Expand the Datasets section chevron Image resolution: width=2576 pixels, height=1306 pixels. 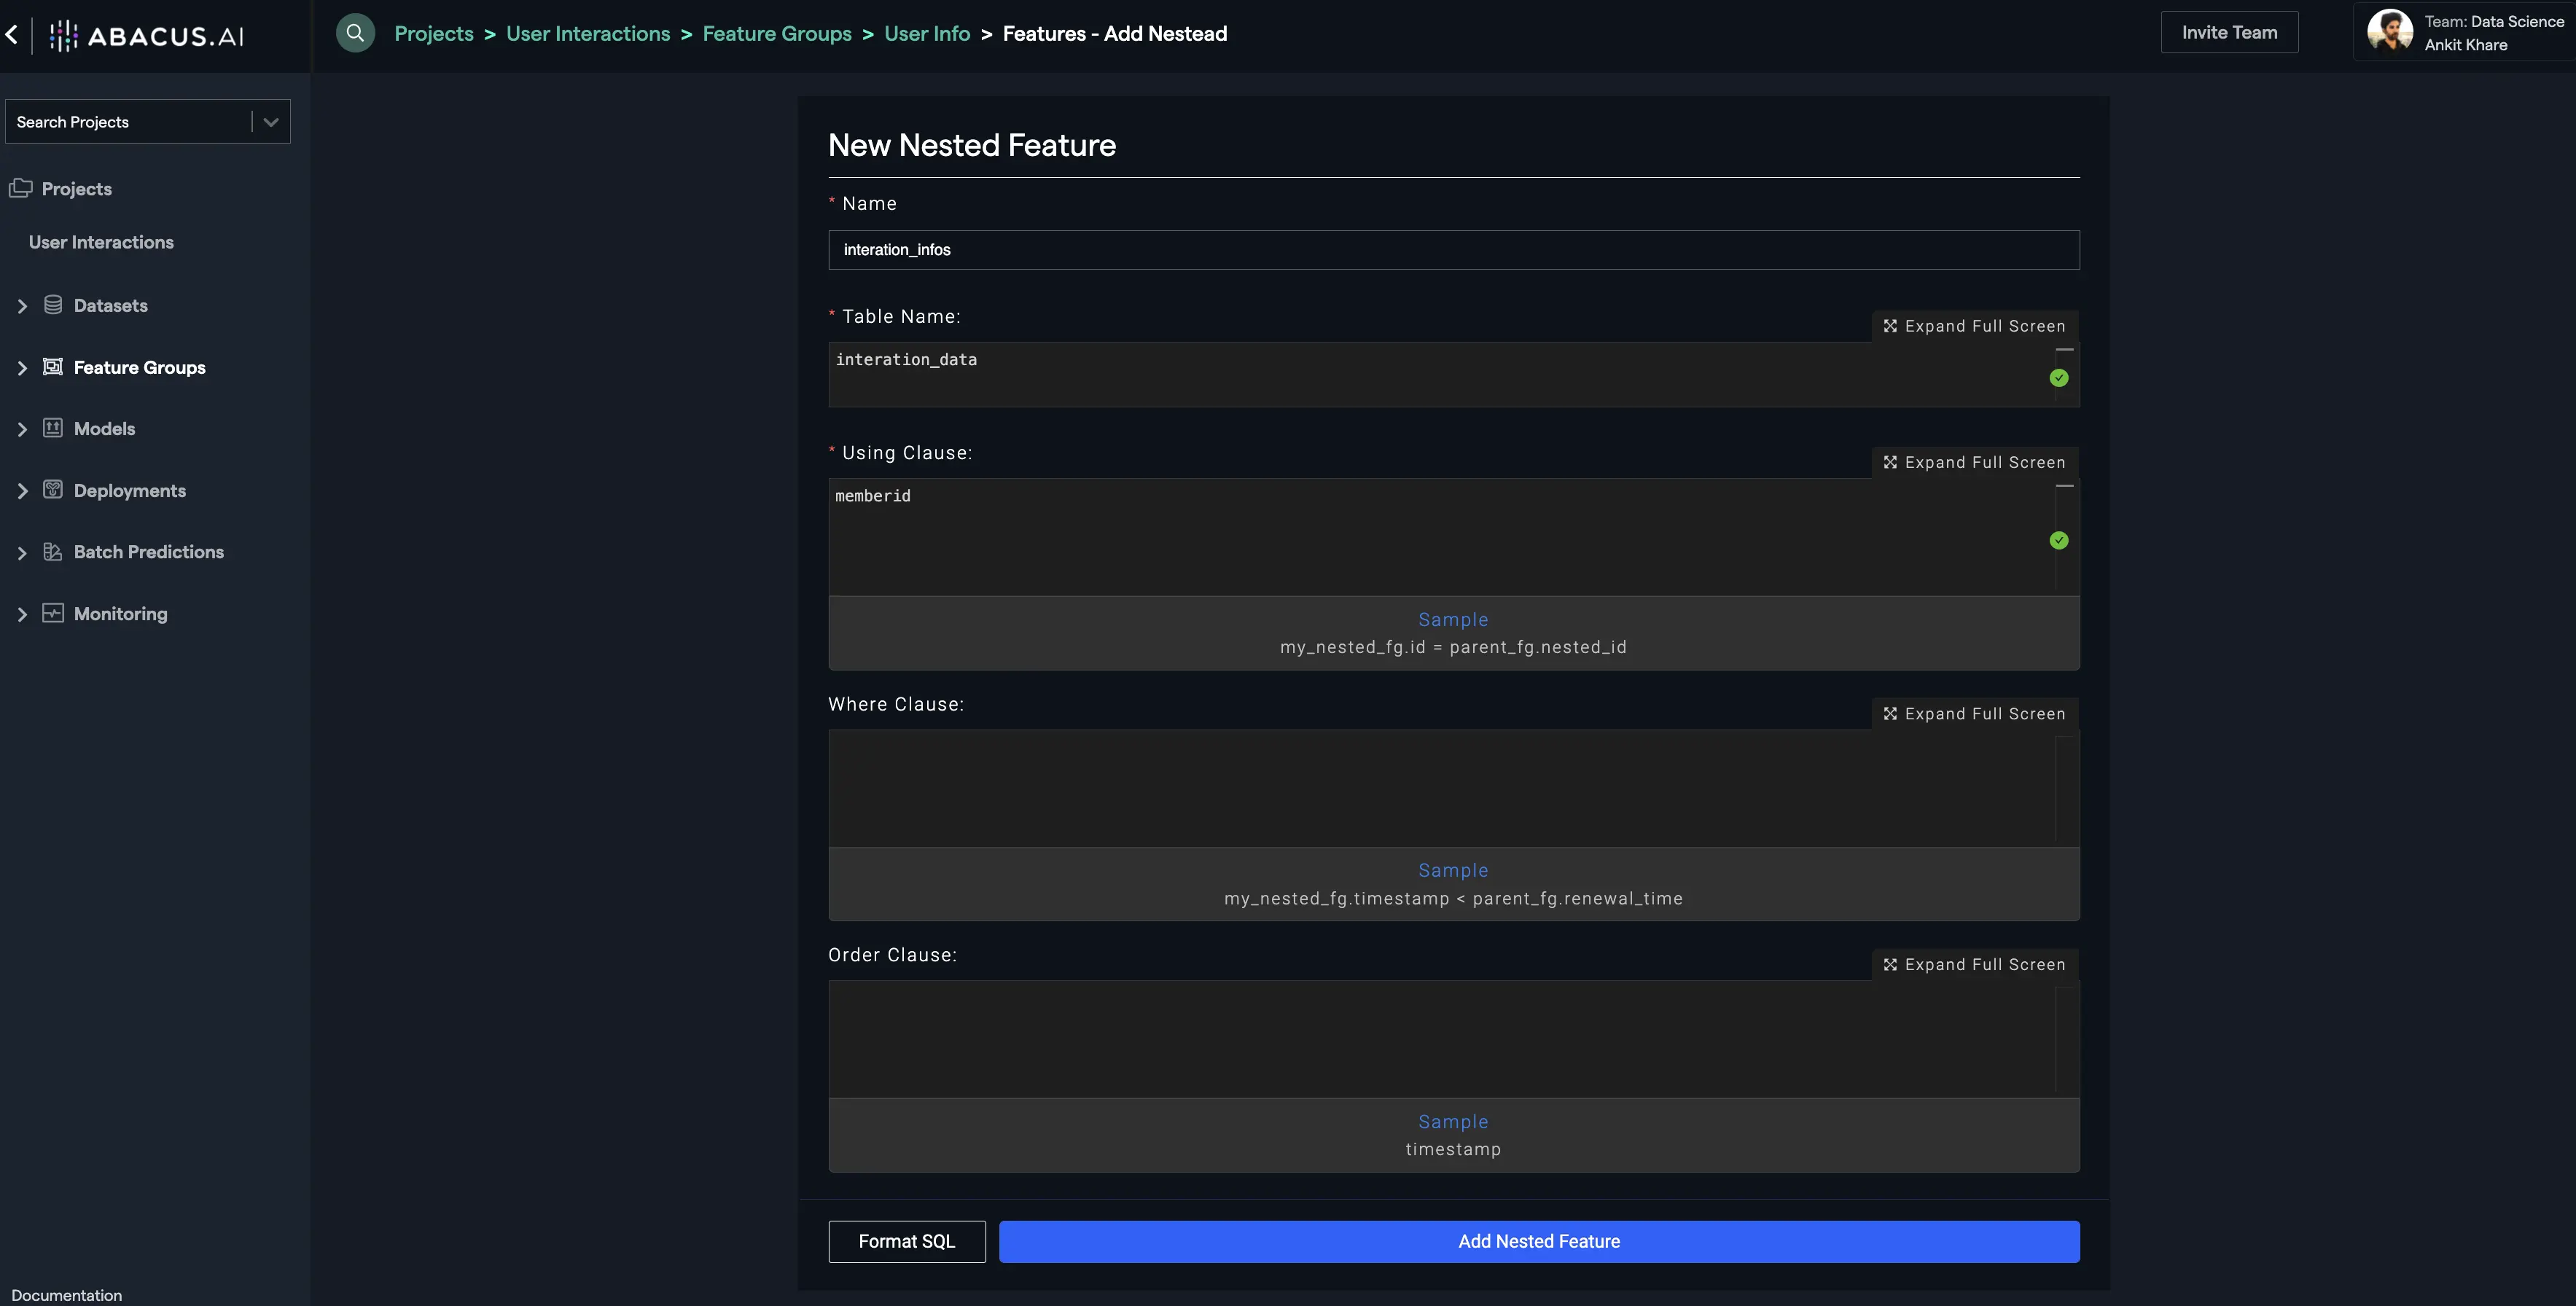point(22,306)
